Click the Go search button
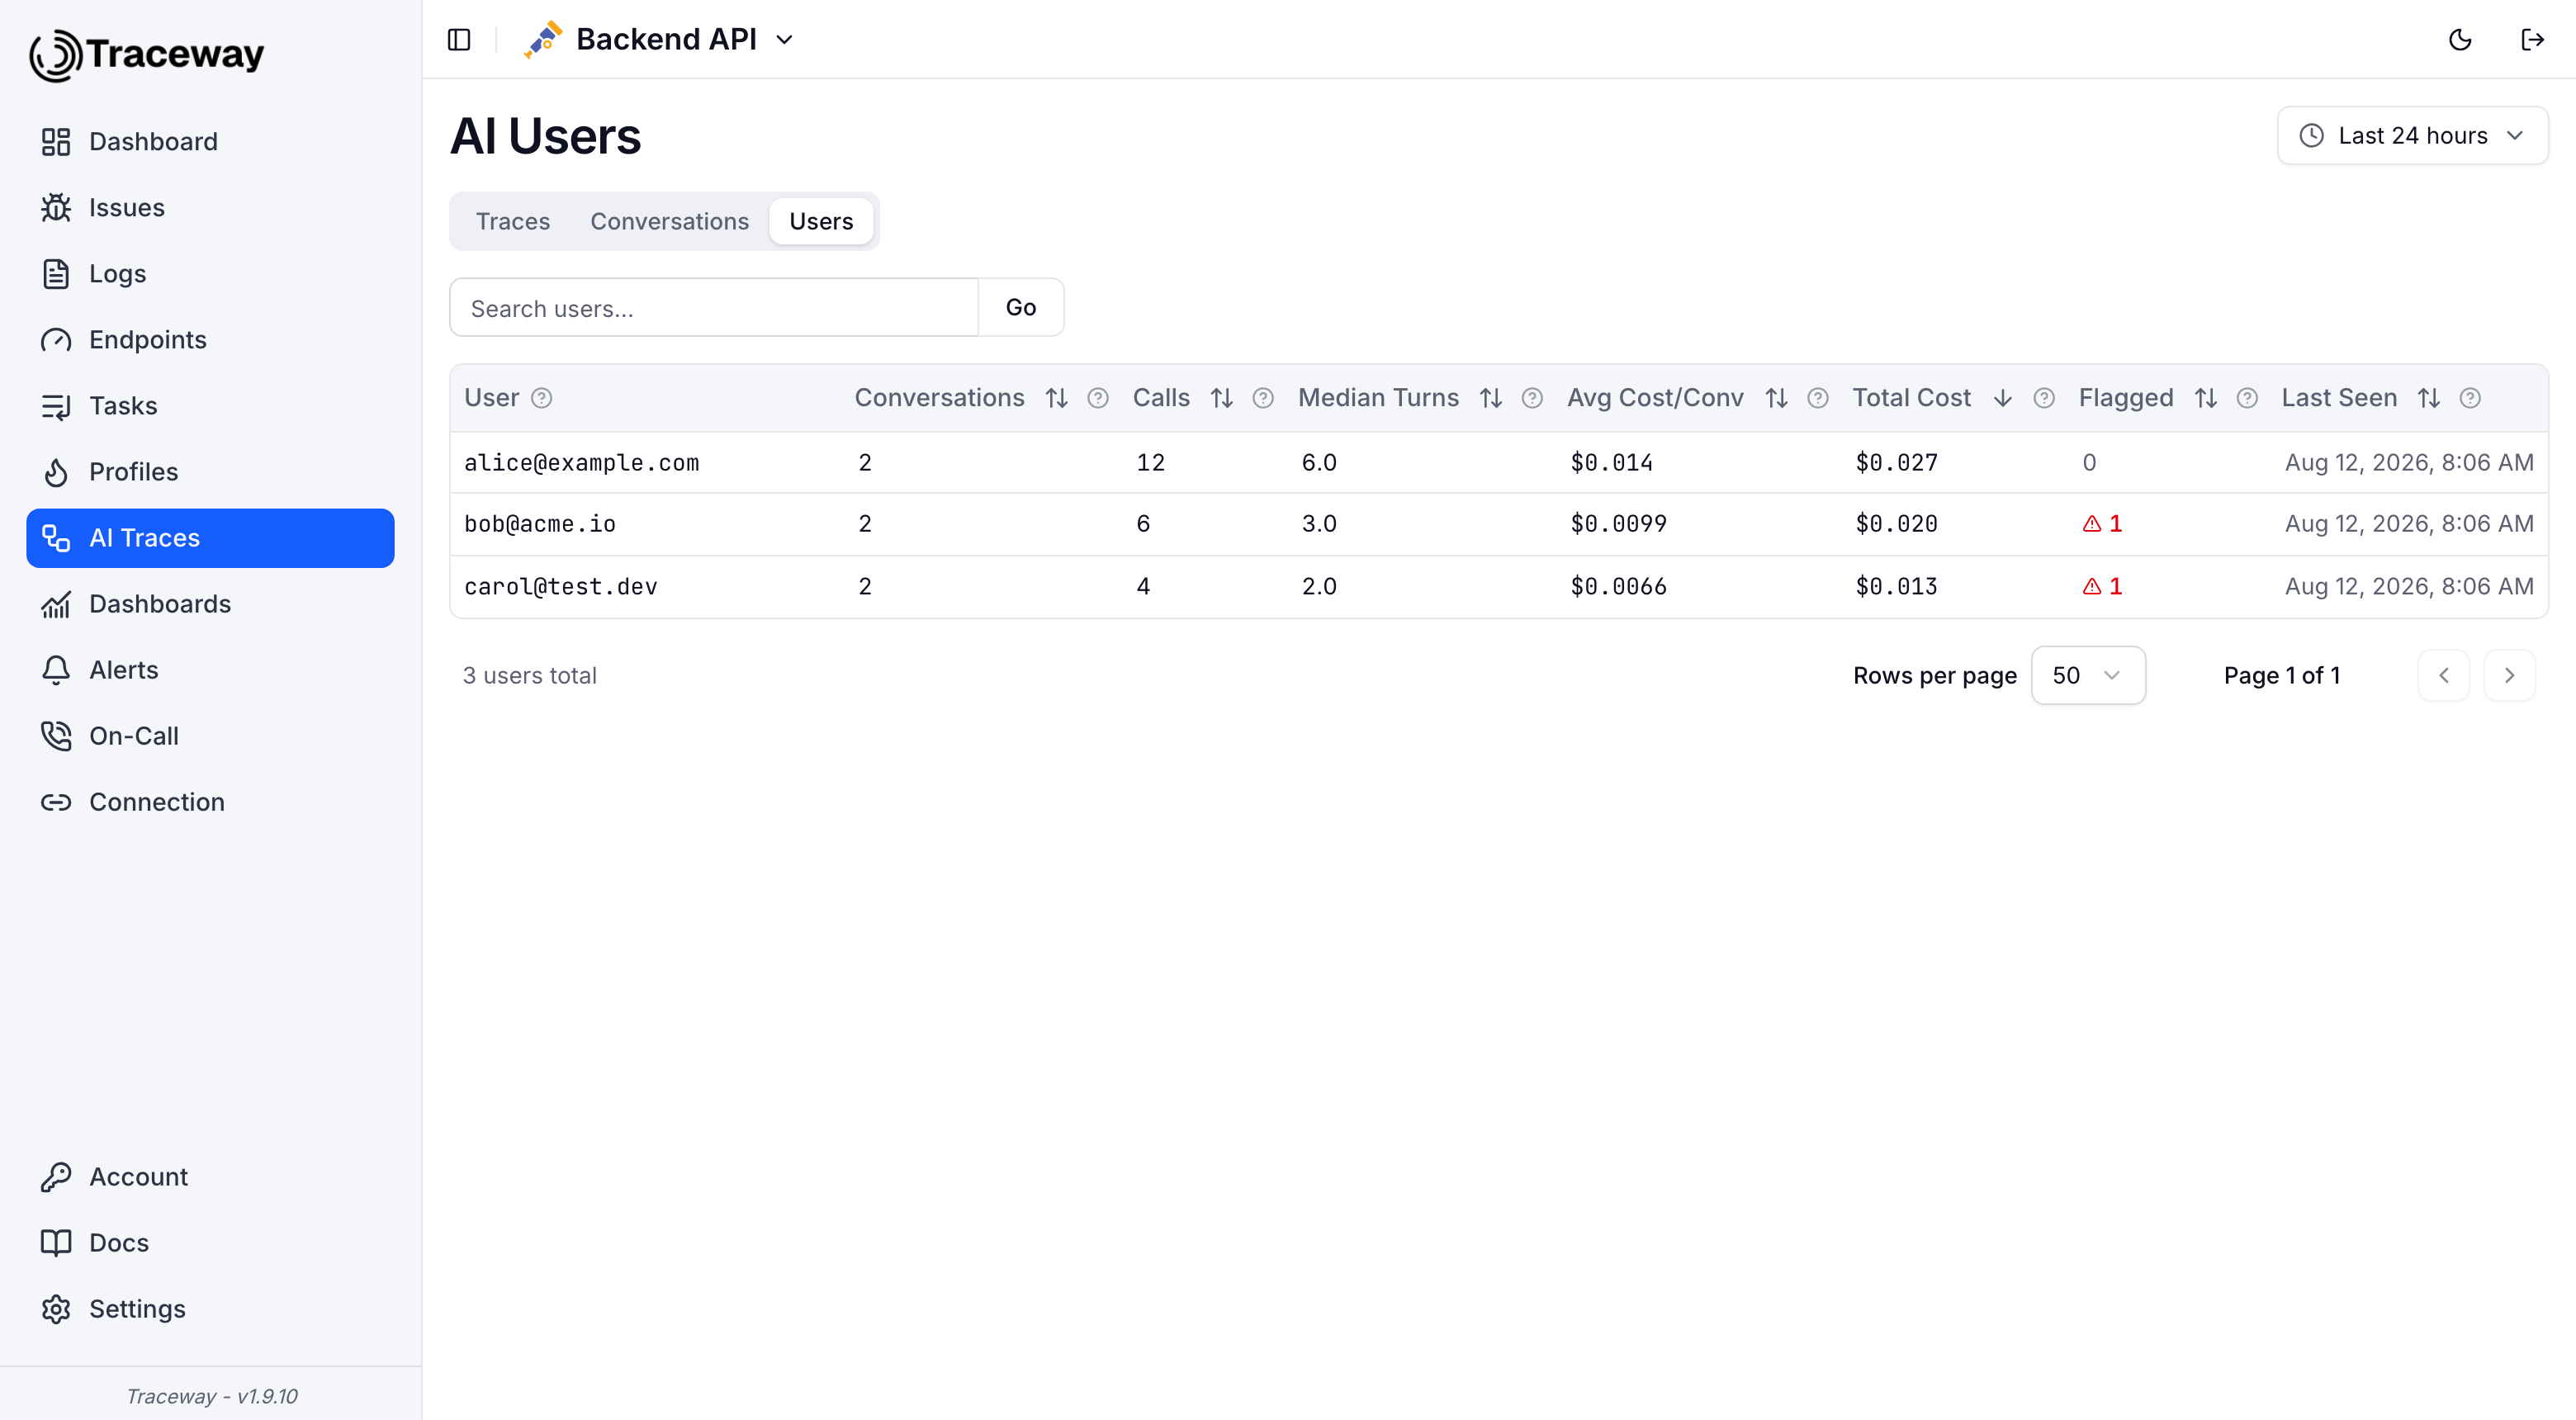The image size is (2576, 1420). 1020,308
